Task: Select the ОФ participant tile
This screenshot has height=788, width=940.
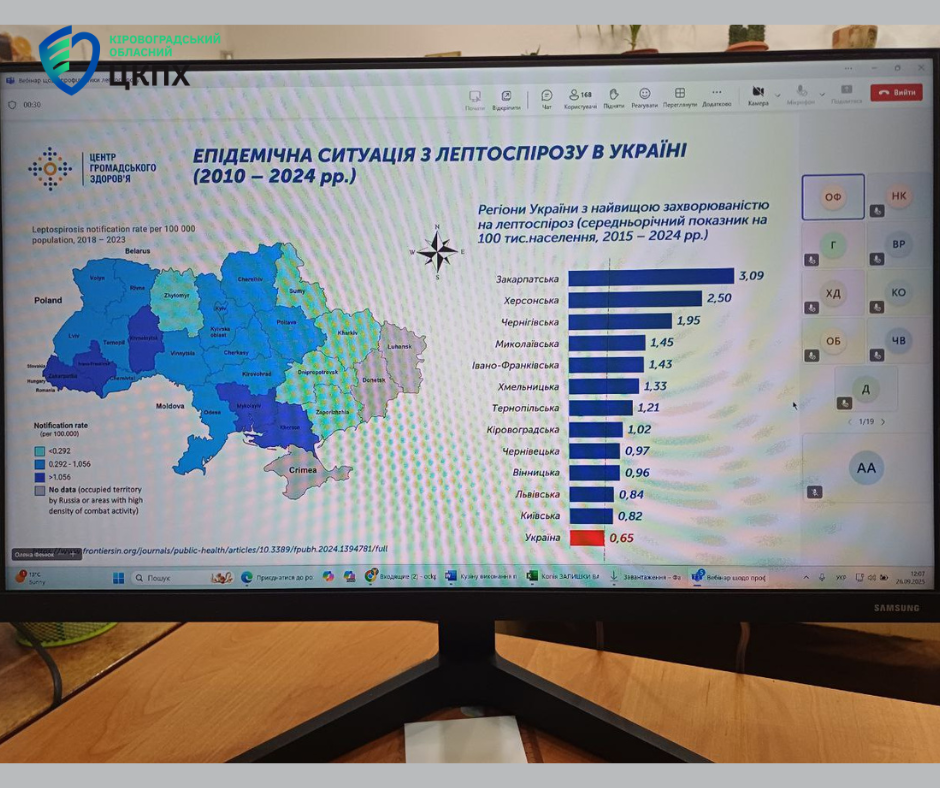Action: click(x=832, y=197)
